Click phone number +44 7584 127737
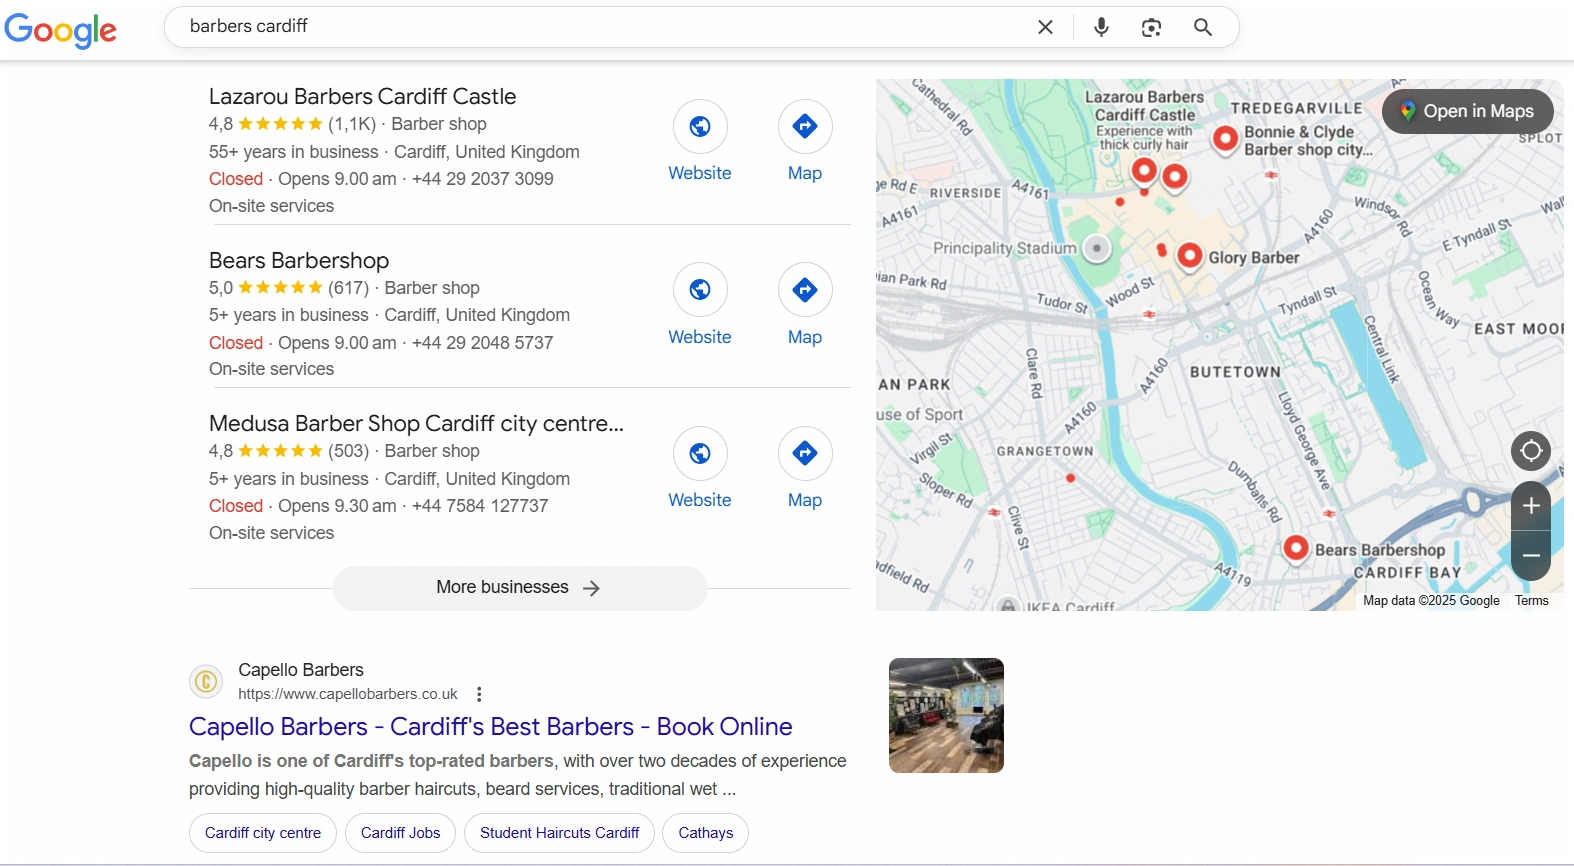 tap(480, 506)
